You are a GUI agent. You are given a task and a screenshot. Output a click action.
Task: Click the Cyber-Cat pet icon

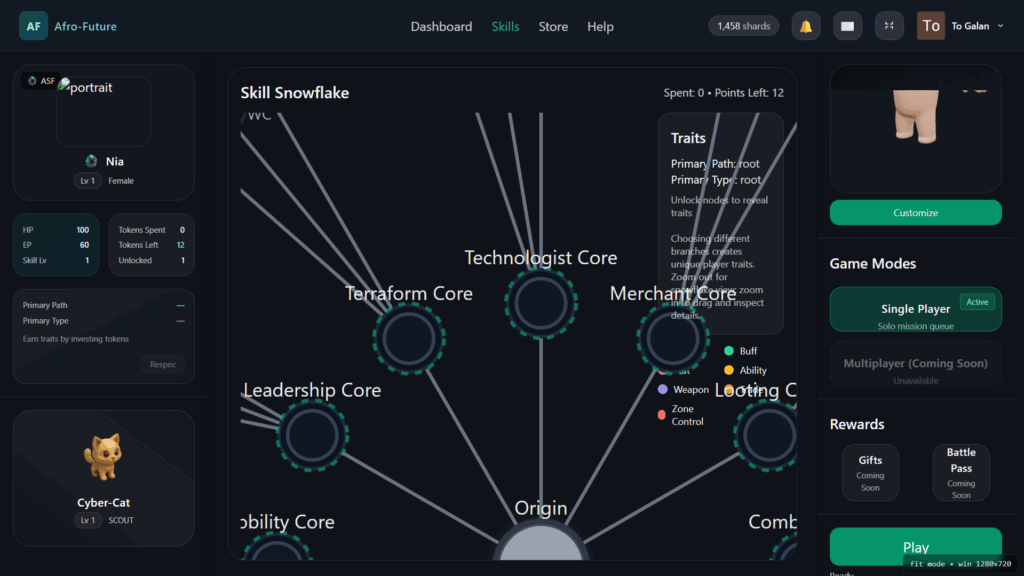pos(103,457)
